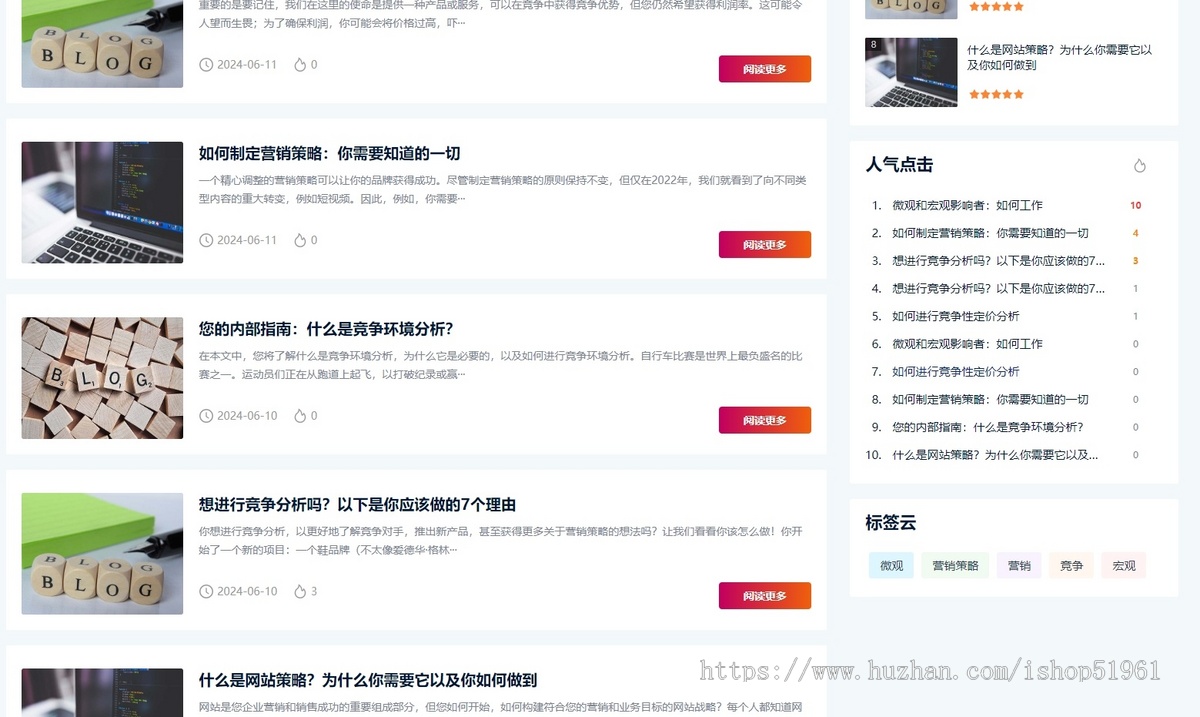The height and width of the screenshot is (717, 1200).
Task: Open 阅读更多 for 您的内部指南 article
Action: click(x=765, y=420)
